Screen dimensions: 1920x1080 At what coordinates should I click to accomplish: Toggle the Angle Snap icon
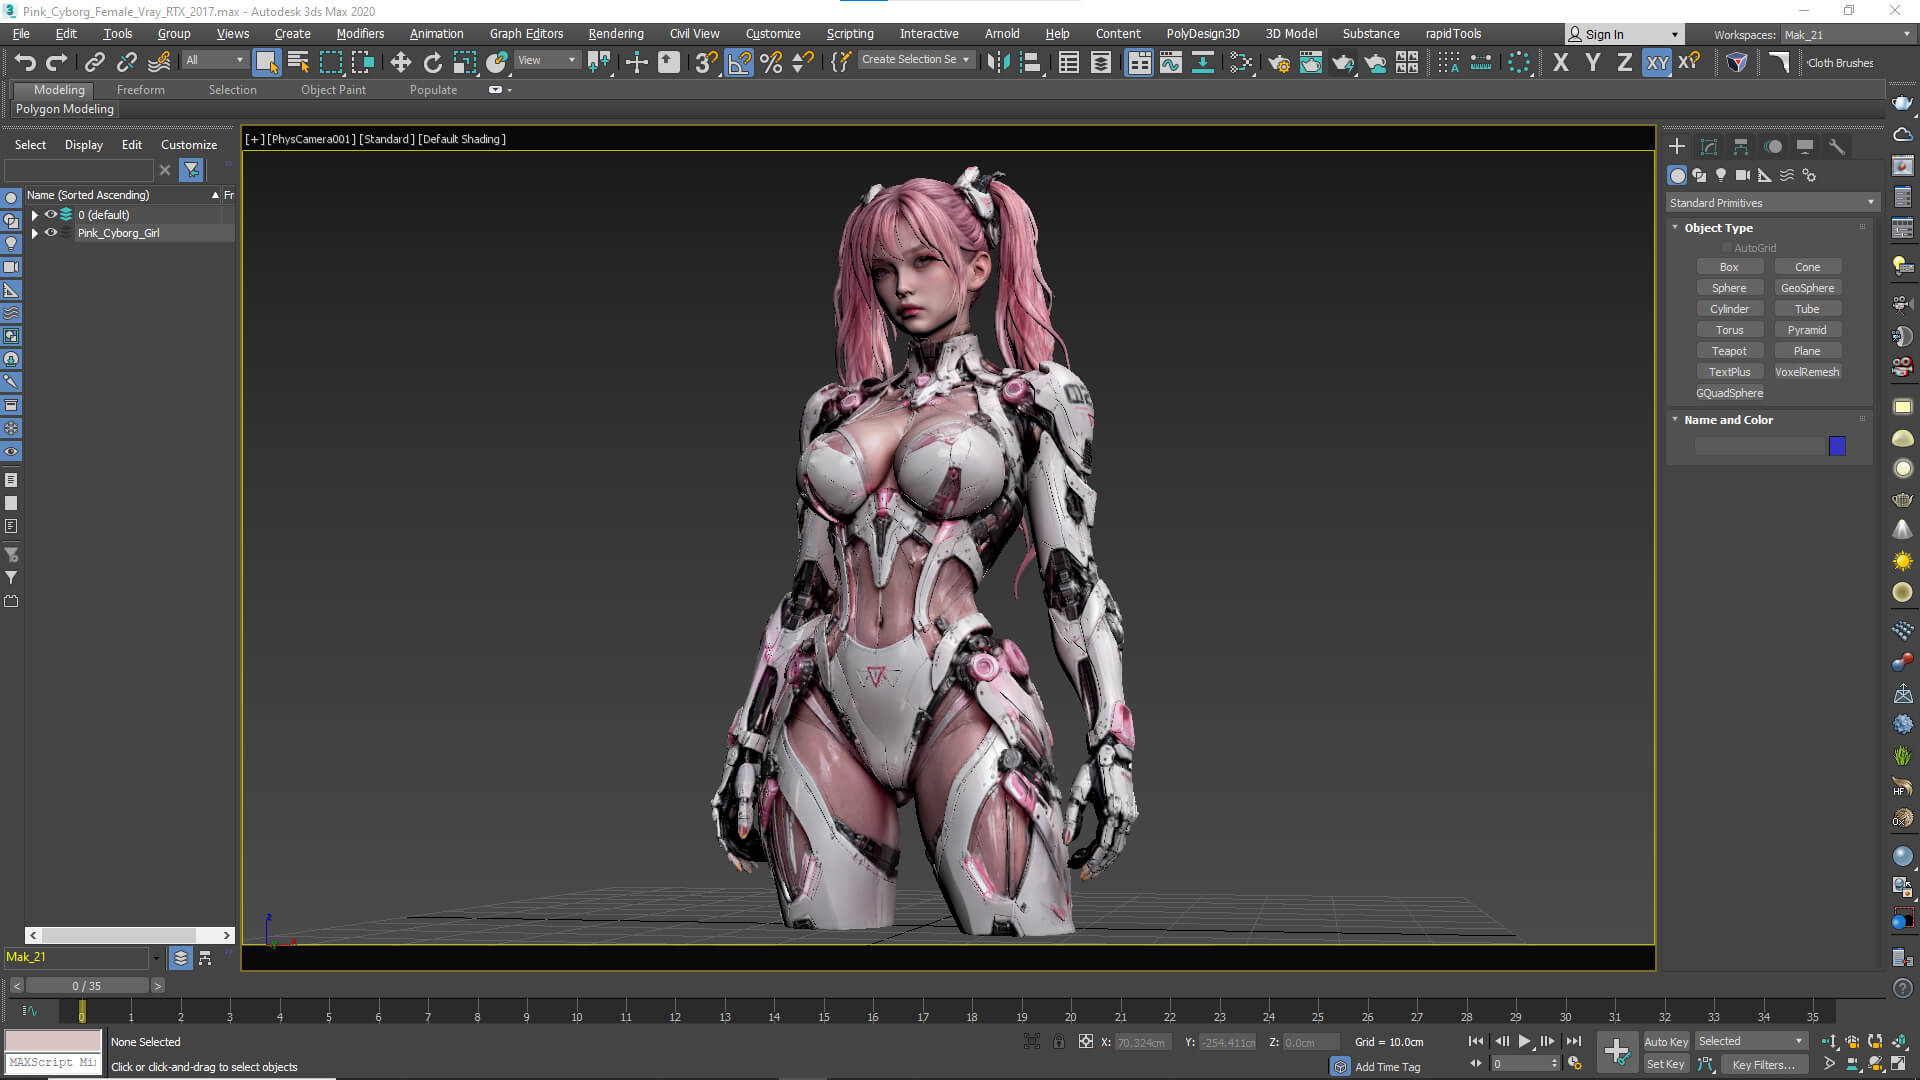click(739, 63)
